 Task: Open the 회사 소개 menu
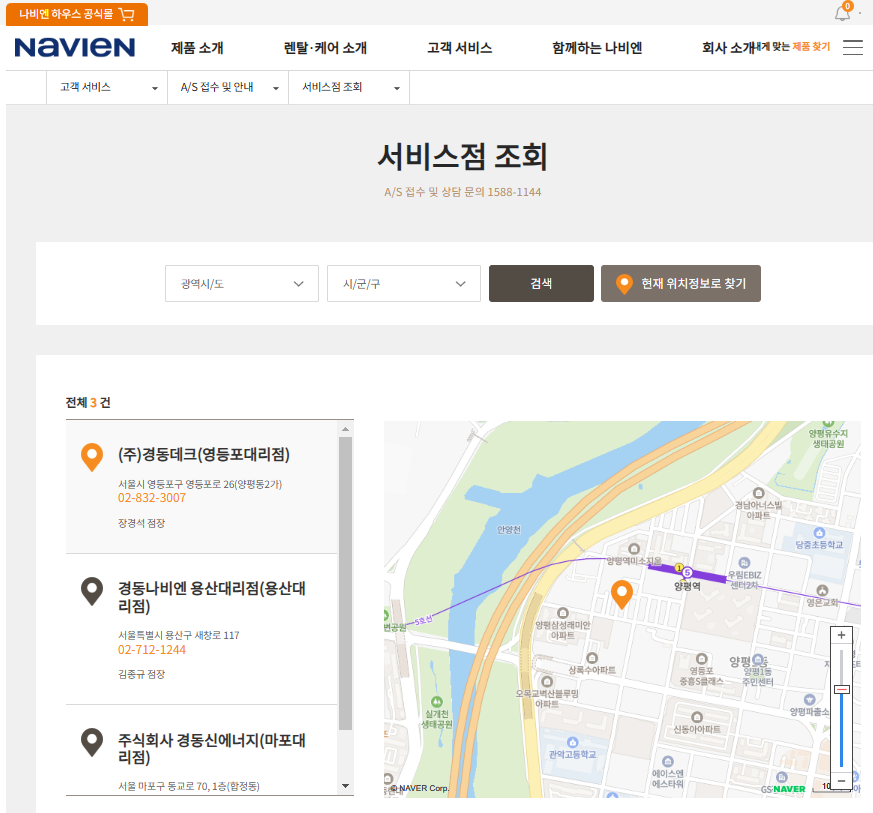(x=728, y=48)
